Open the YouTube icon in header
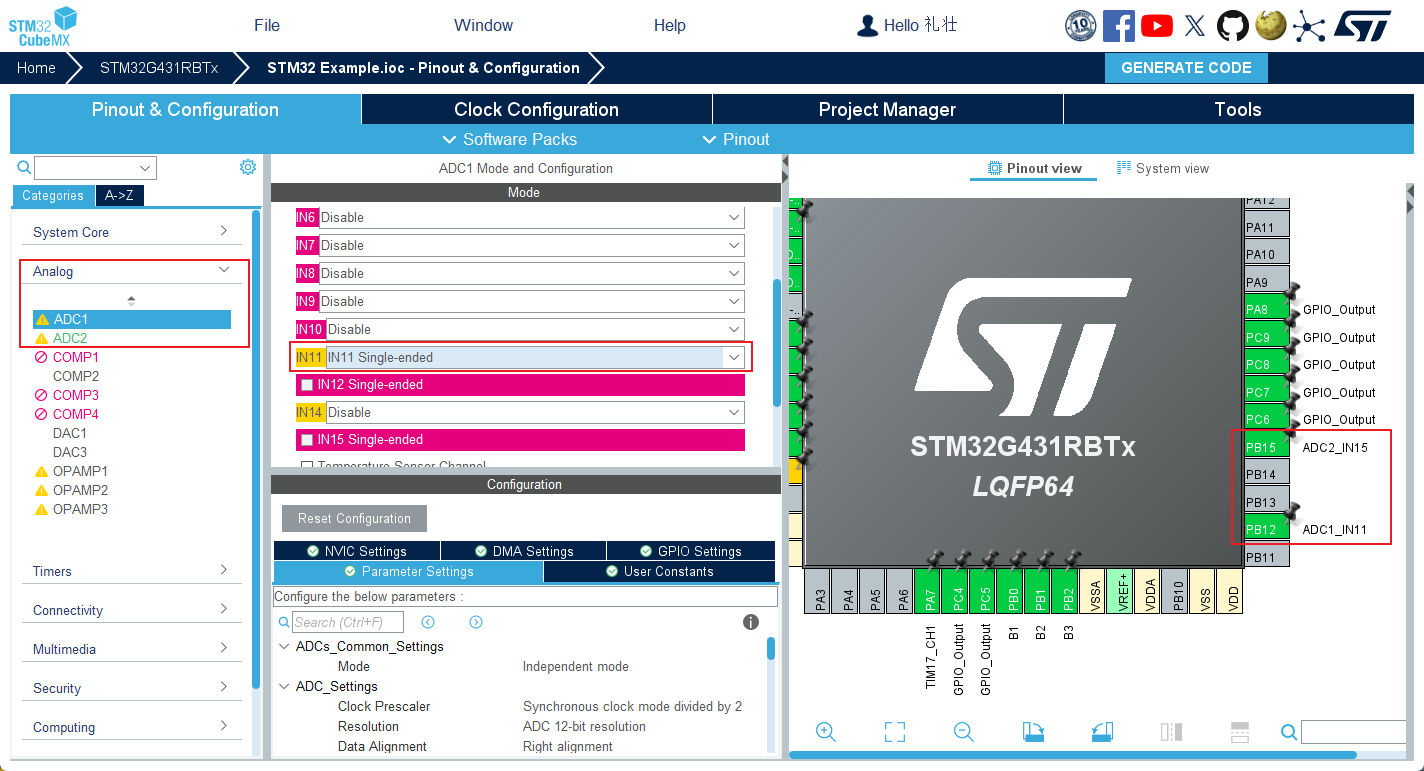The image size is (1424, 771). coord(1157,26)
